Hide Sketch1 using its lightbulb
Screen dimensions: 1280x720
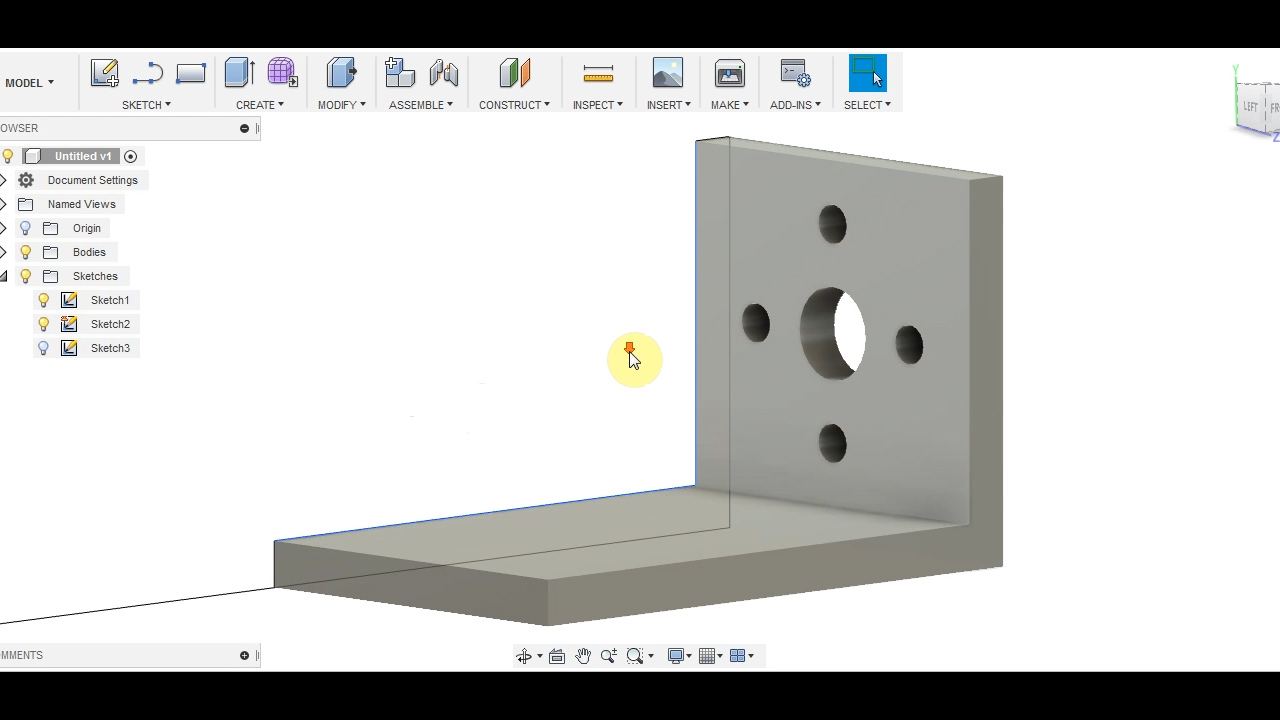(44, 300)
